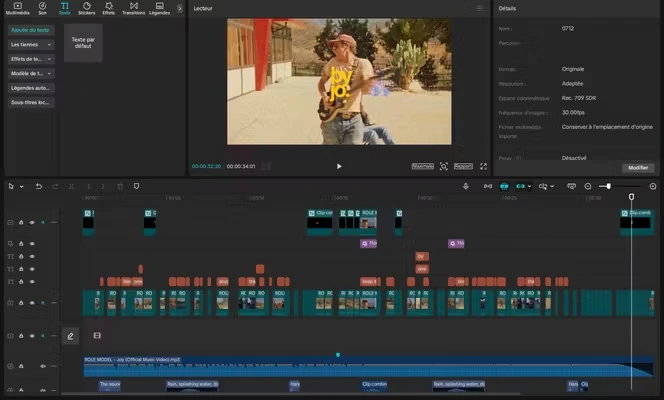Toggle auto snapping in timeline toolbar

click(504, 186)
